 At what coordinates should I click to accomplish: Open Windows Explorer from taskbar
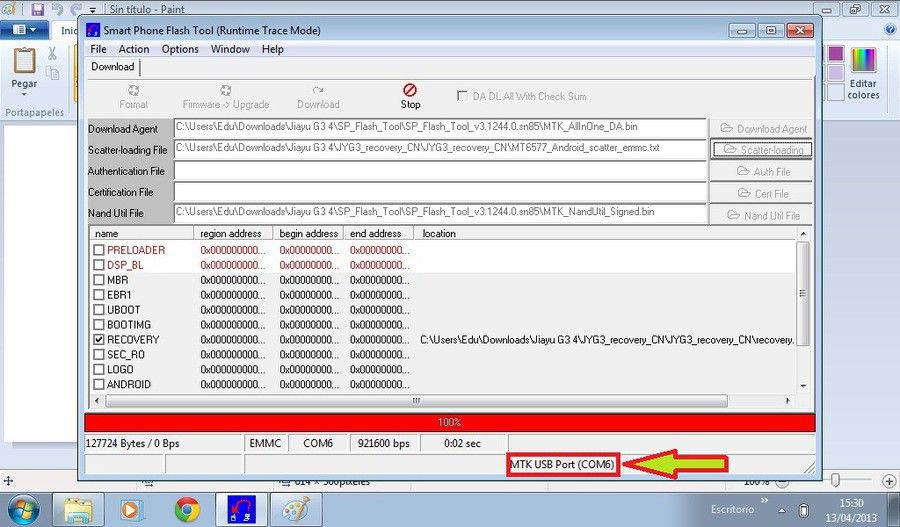point(78,509)
